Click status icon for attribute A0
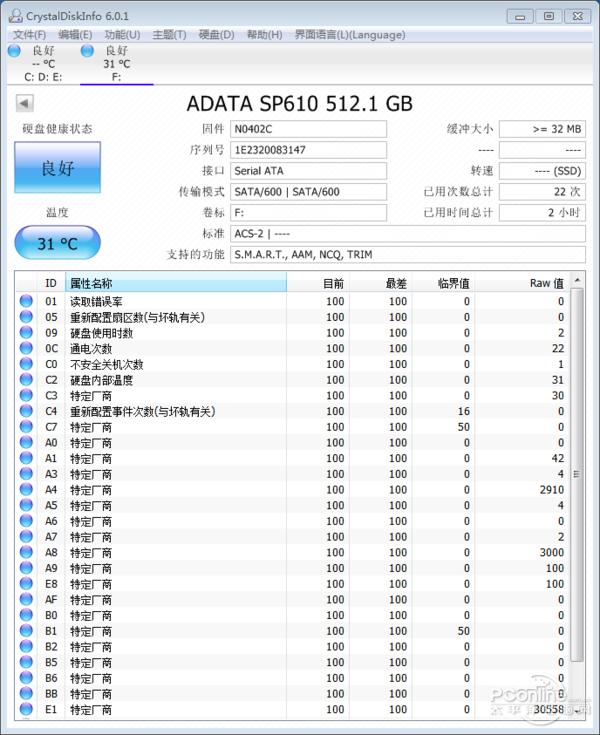Image resolution: width=600 pixels, height=735 pixels. coord(26,442)
